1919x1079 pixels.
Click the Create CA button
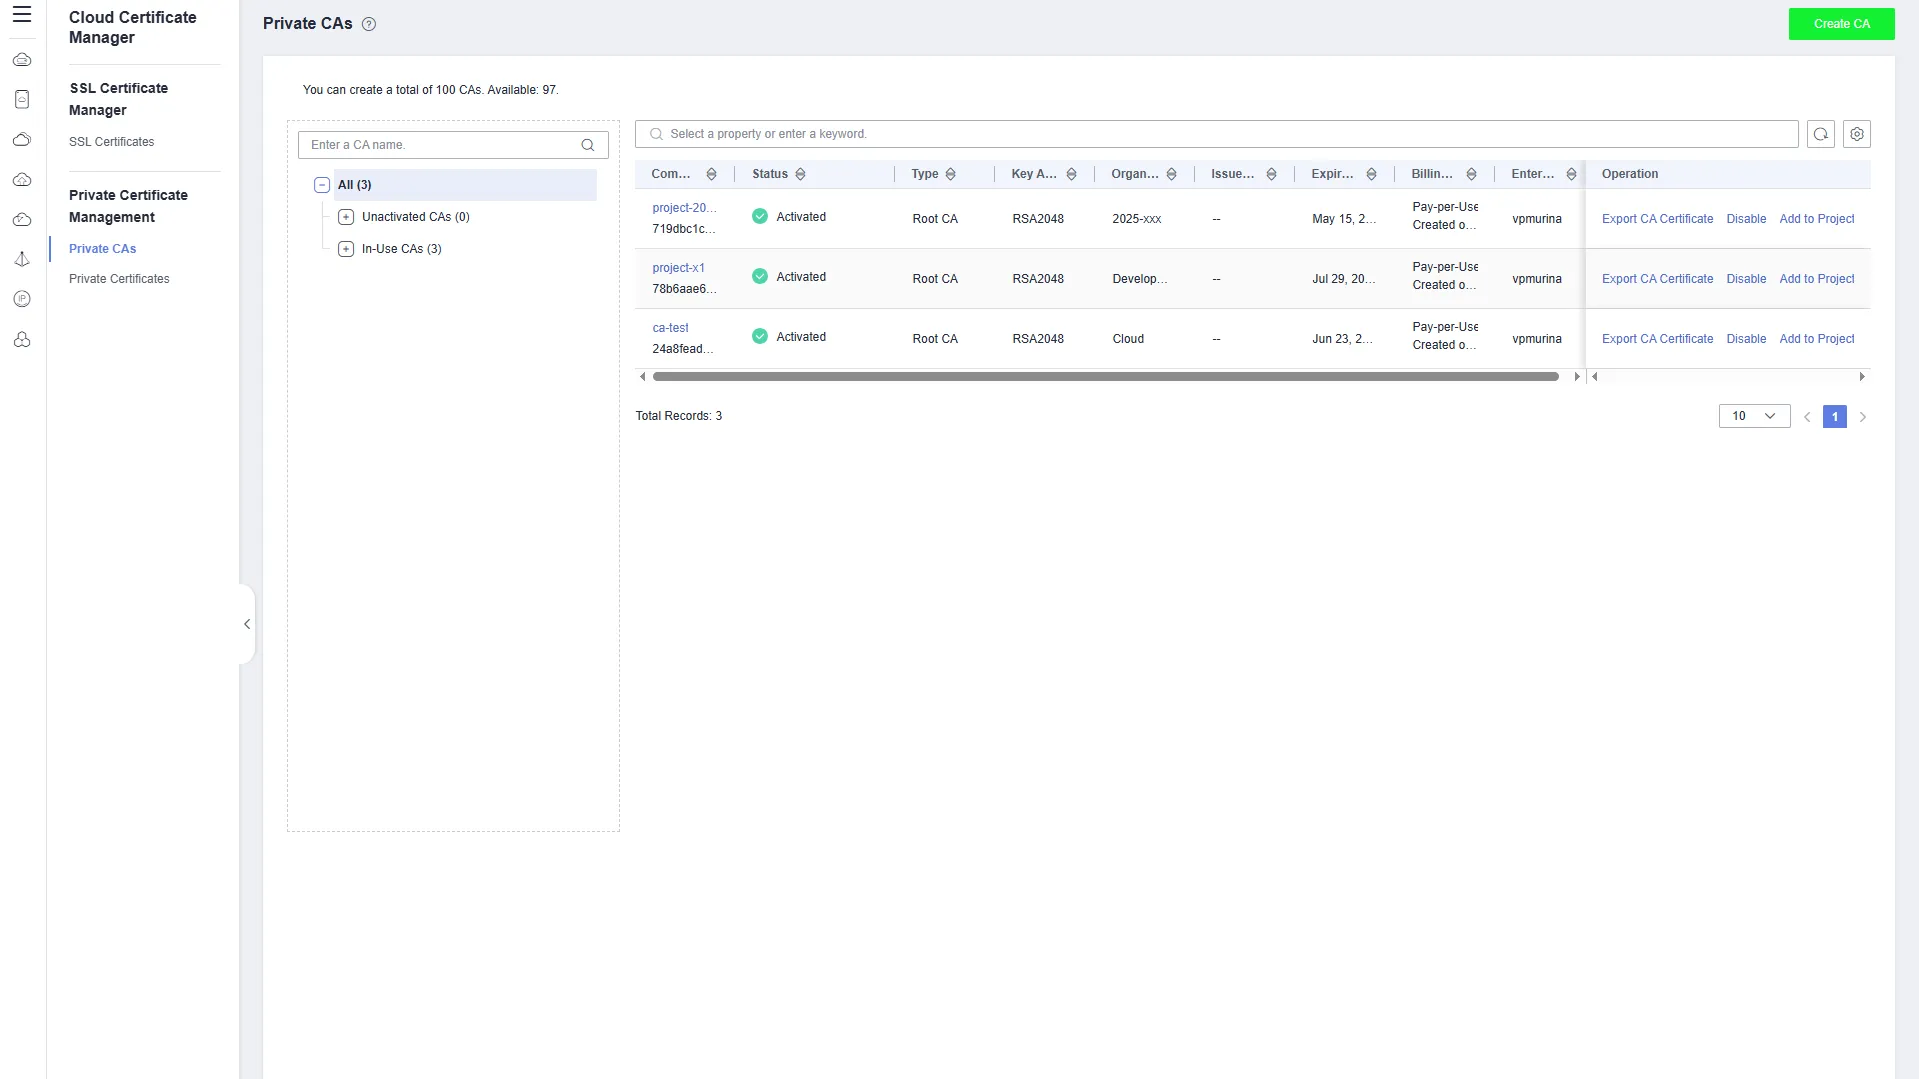(1841, 24)
